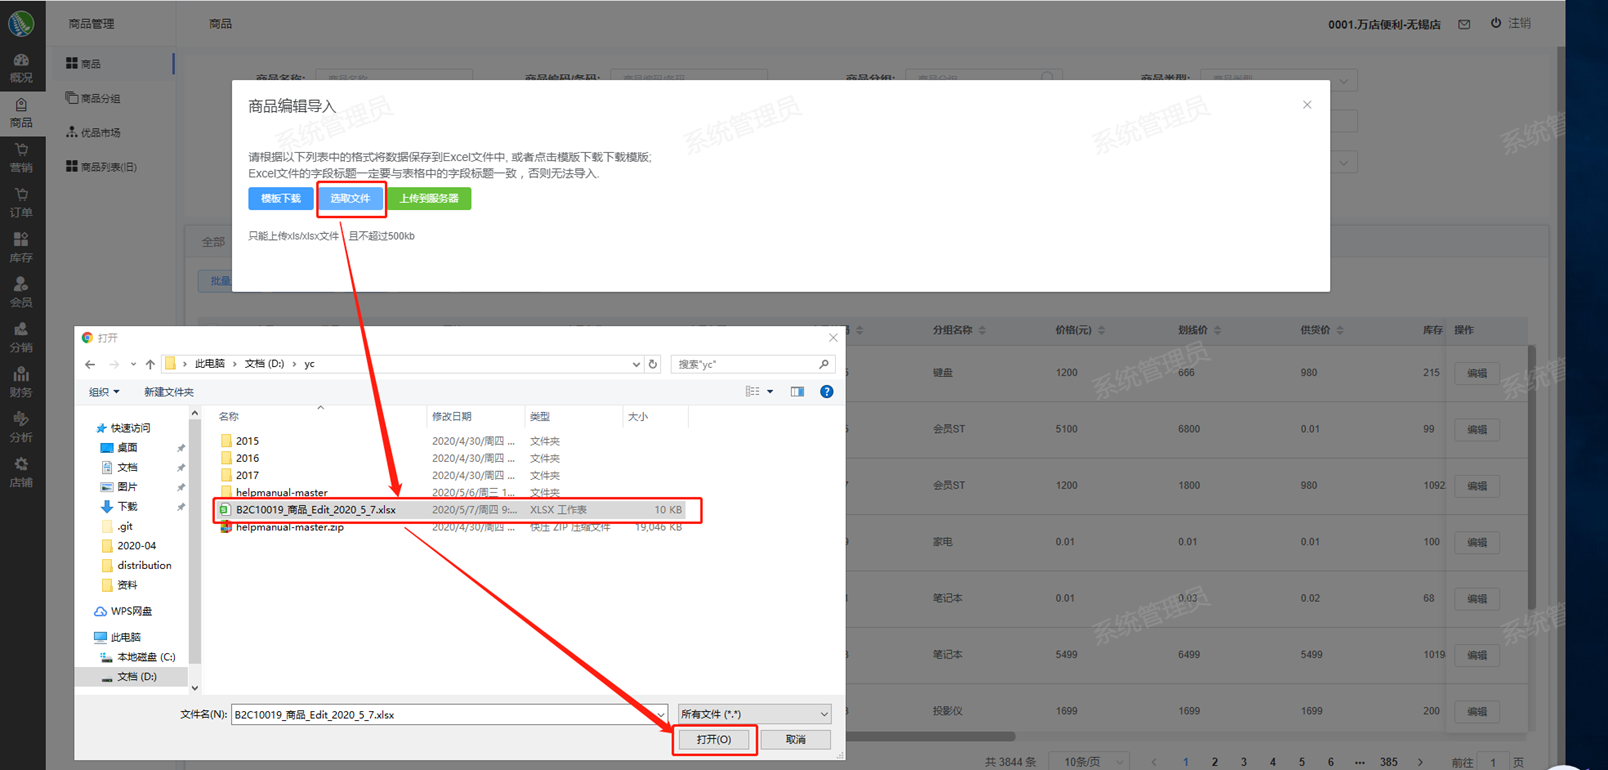Click the 选取文件 button
Screen dimensions: 1608x770
point(350,198)
